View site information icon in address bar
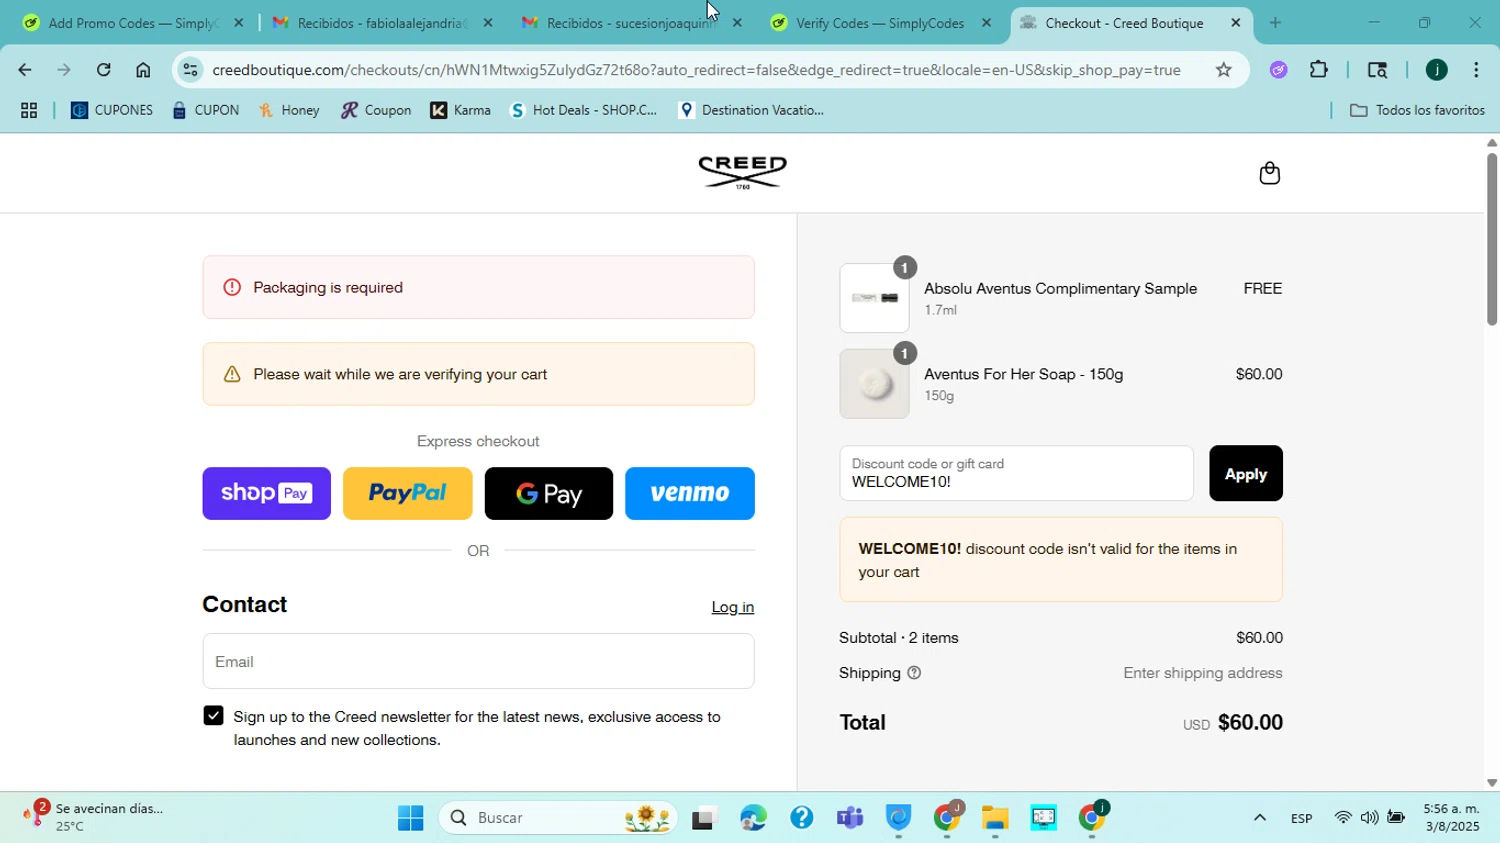This screenshot has width=1500, height=843. pyautogui.click(x=190, y=70)
